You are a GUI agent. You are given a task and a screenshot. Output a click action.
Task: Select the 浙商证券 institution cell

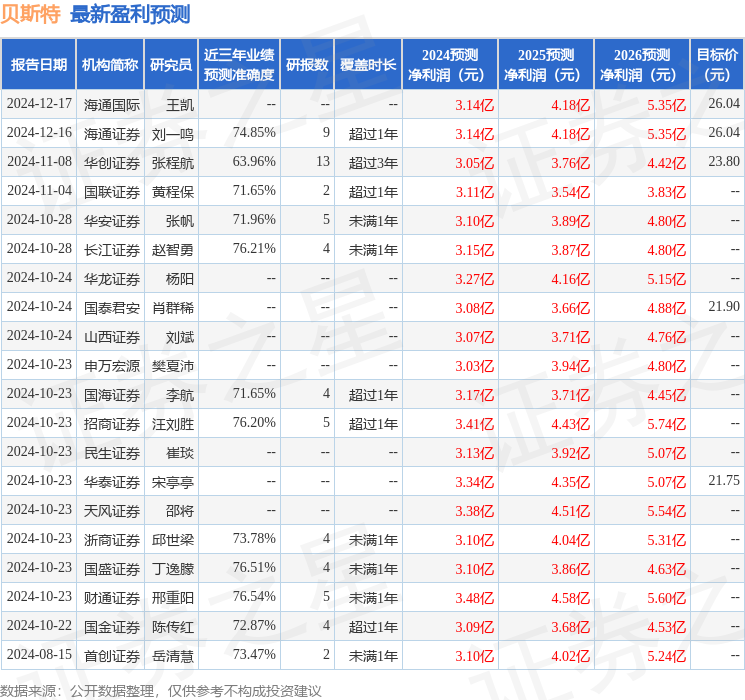112,540
